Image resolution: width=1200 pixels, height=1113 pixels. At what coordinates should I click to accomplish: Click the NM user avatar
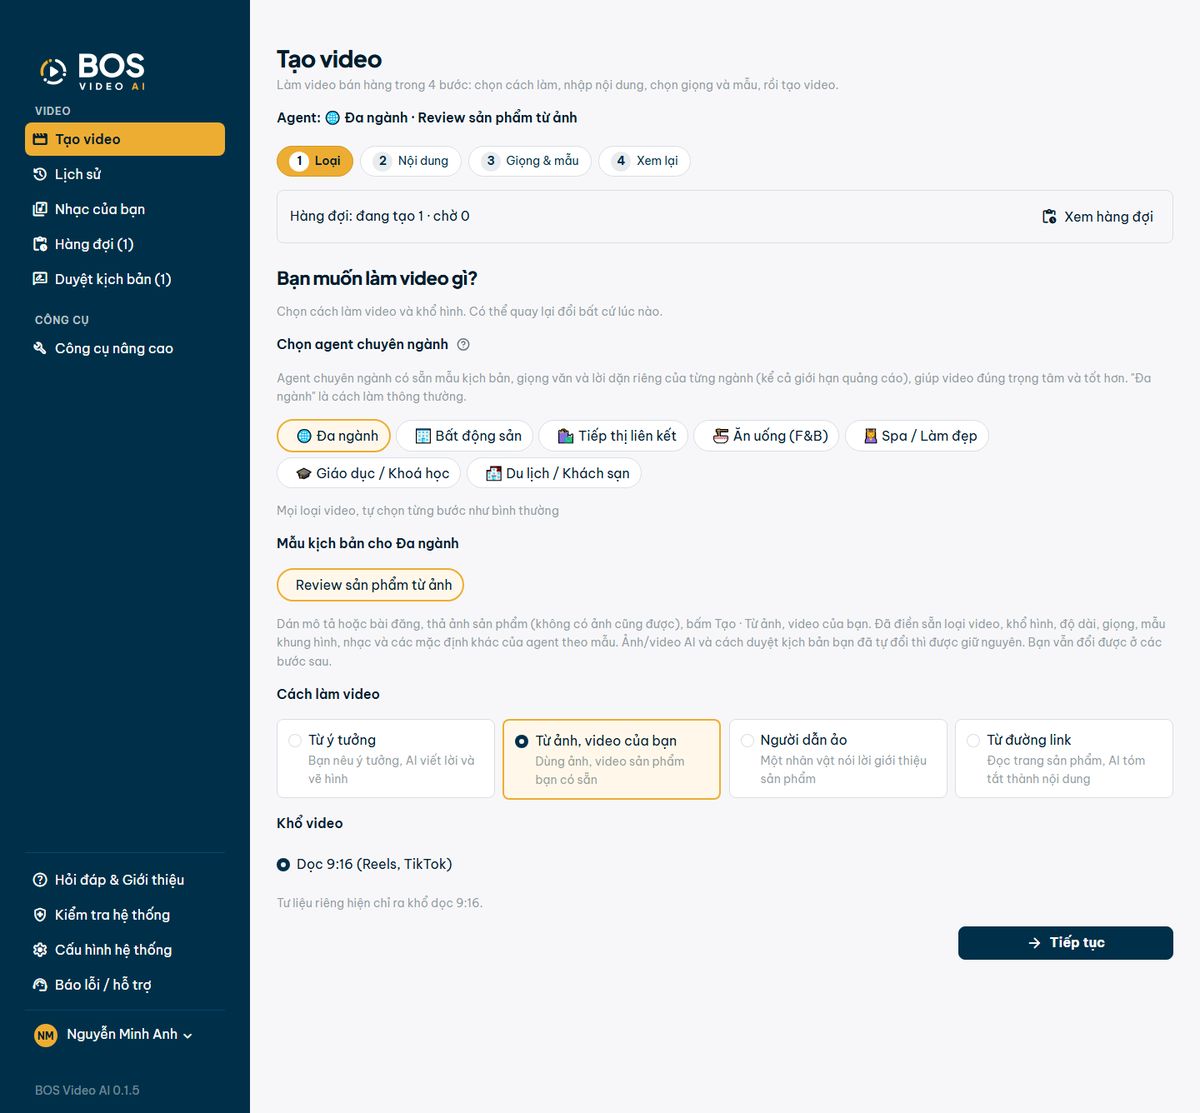(46, 1035)
